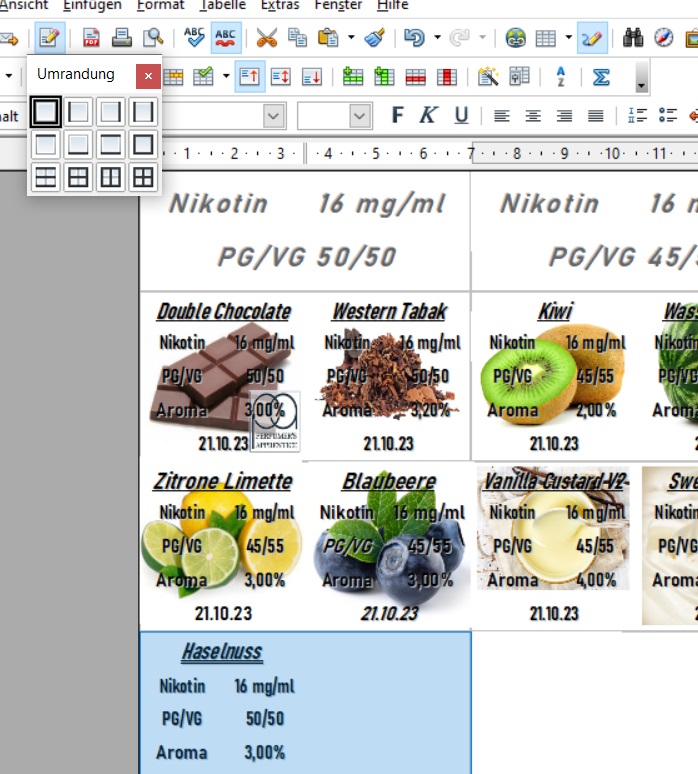
Task: Toggle Underline formatting button
Action: click(x=461, y=116)
